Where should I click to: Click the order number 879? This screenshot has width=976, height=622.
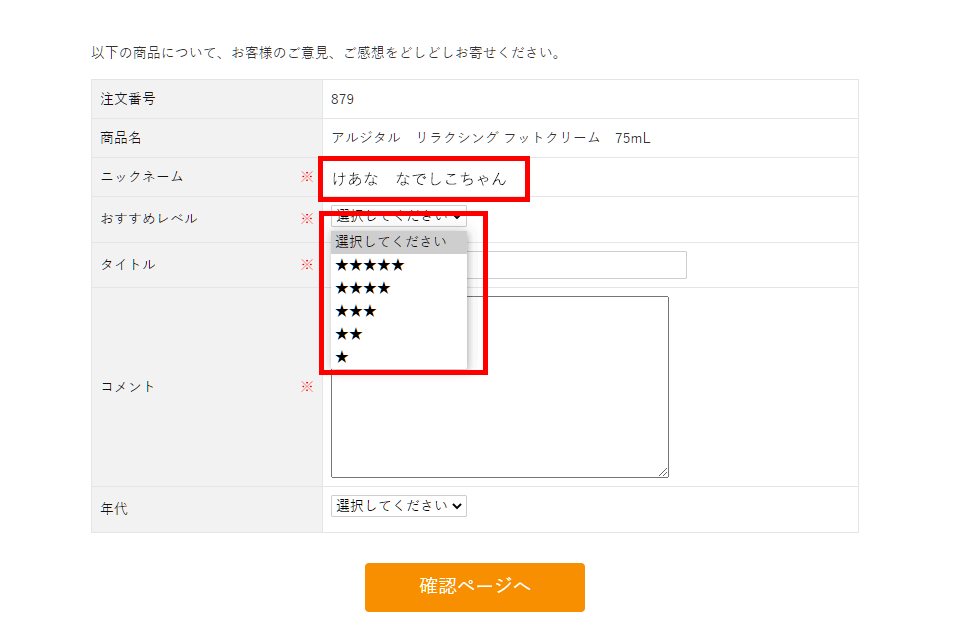[343, 99]
